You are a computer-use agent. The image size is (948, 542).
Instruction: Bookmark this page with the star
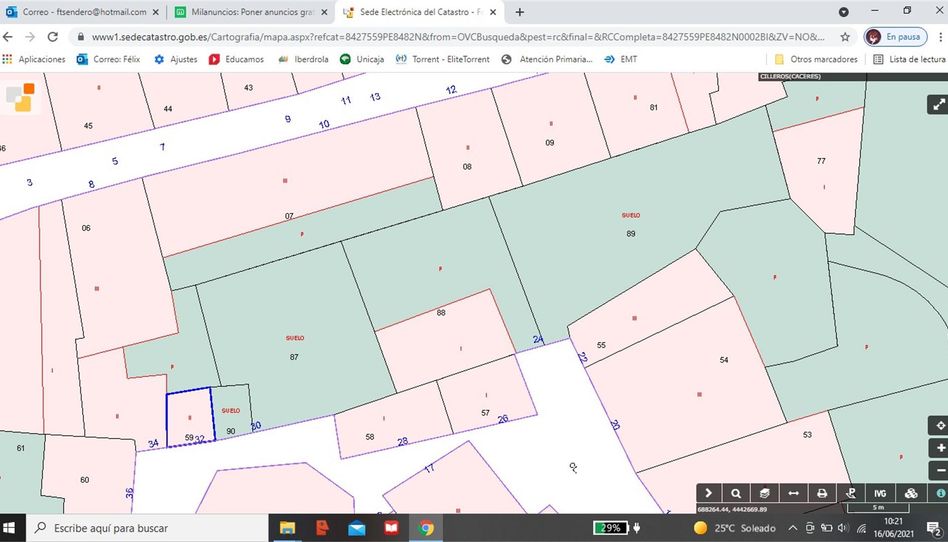pyautogui.click(x=845, y=37)
